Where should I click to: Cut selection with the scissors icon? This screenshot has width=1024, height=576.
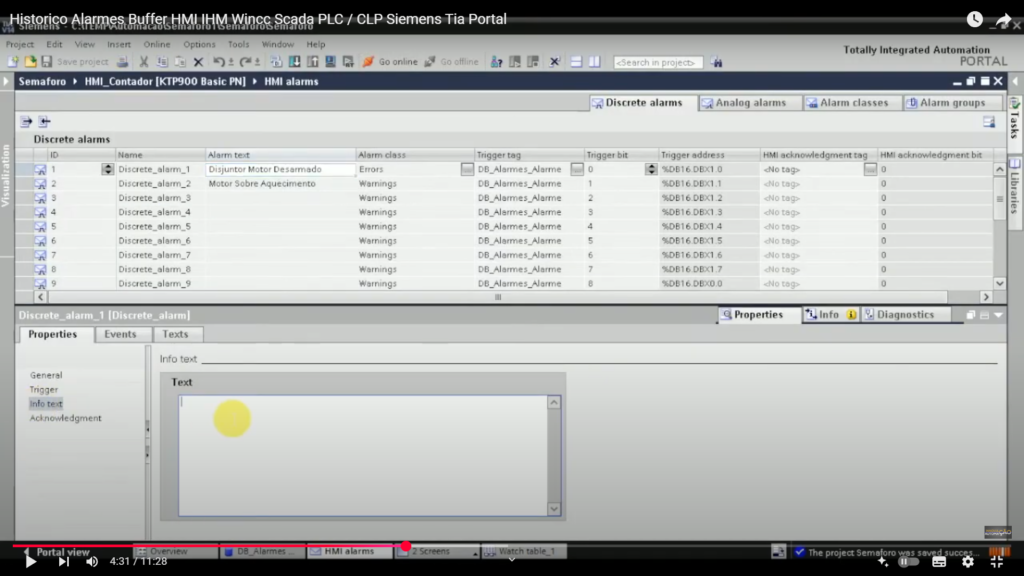pos(143,62)
